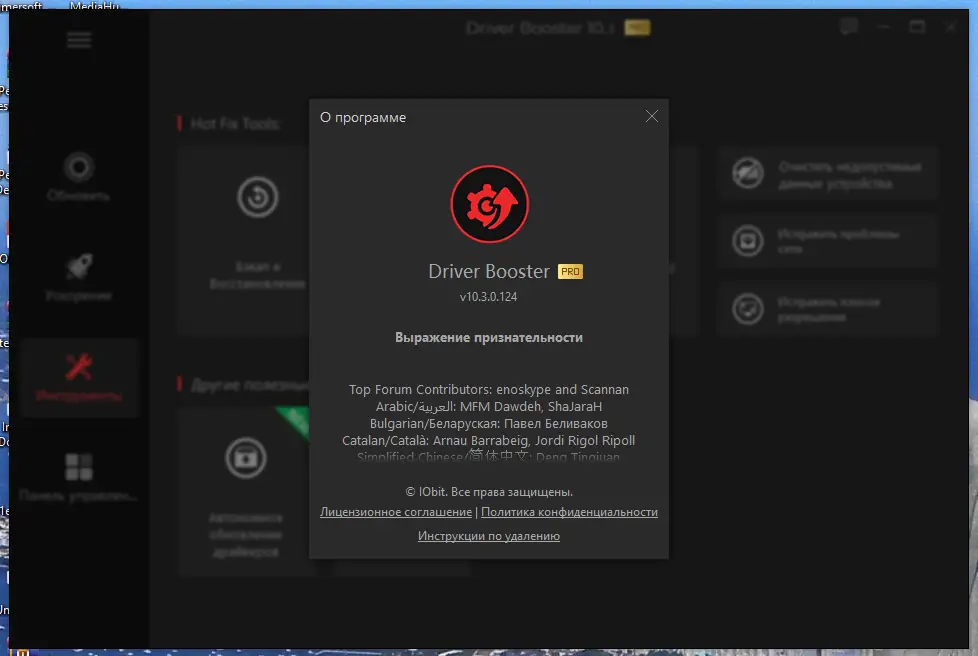Run the Исправить проблемы сети tool
The image size is (978, 656).
[x=827, y=241]
